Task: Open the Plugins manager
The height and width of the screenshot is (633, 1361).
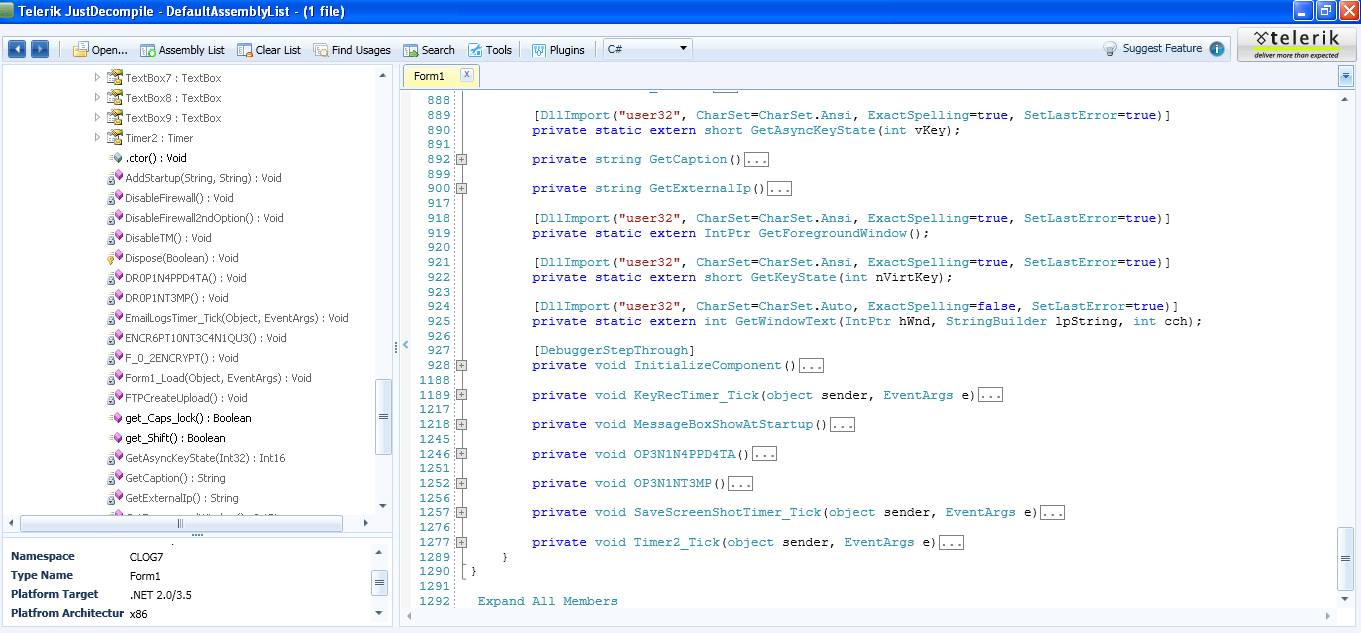Action: pos(558,50)
